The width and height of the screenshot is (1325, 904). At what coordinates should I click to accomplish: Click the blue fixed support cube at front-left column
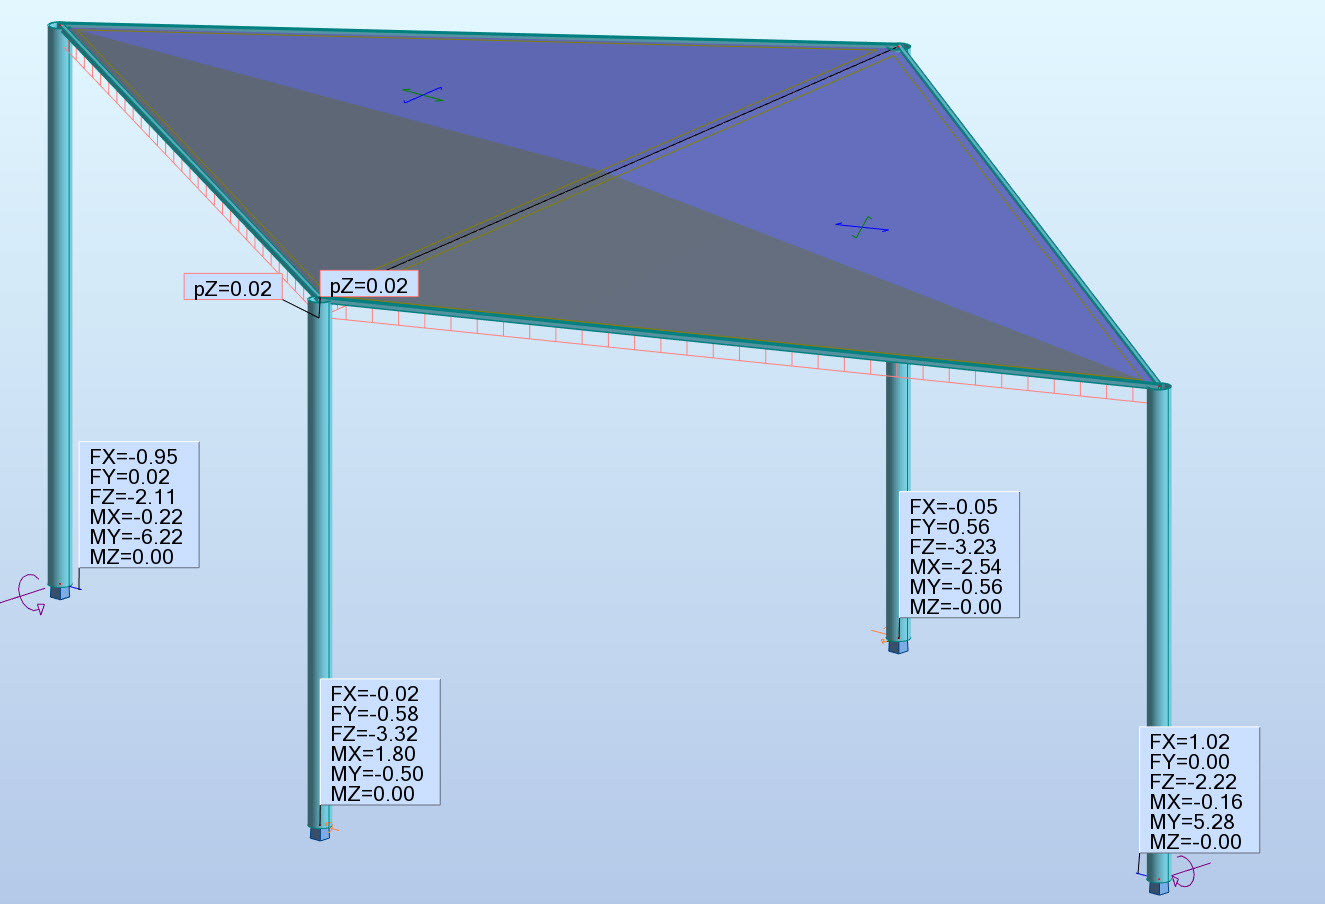[60, 592]
